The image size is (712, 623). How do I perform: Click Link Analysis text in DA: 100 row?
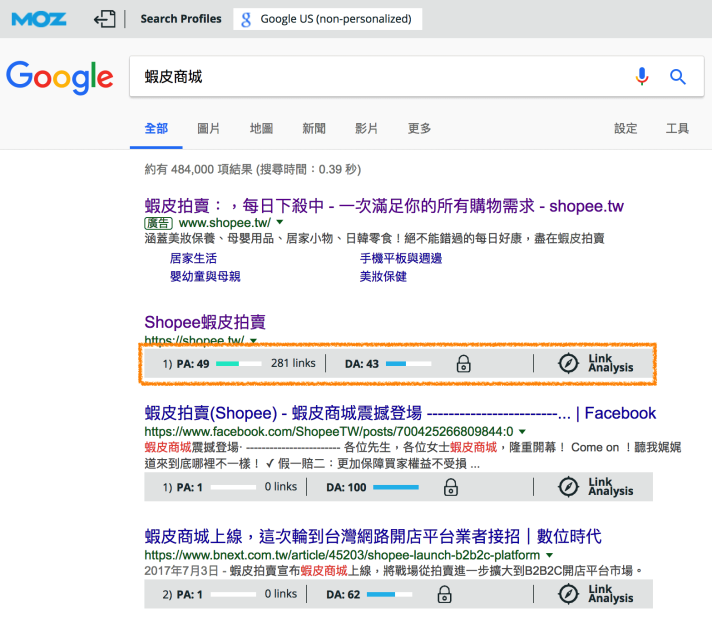pos(611,487)
